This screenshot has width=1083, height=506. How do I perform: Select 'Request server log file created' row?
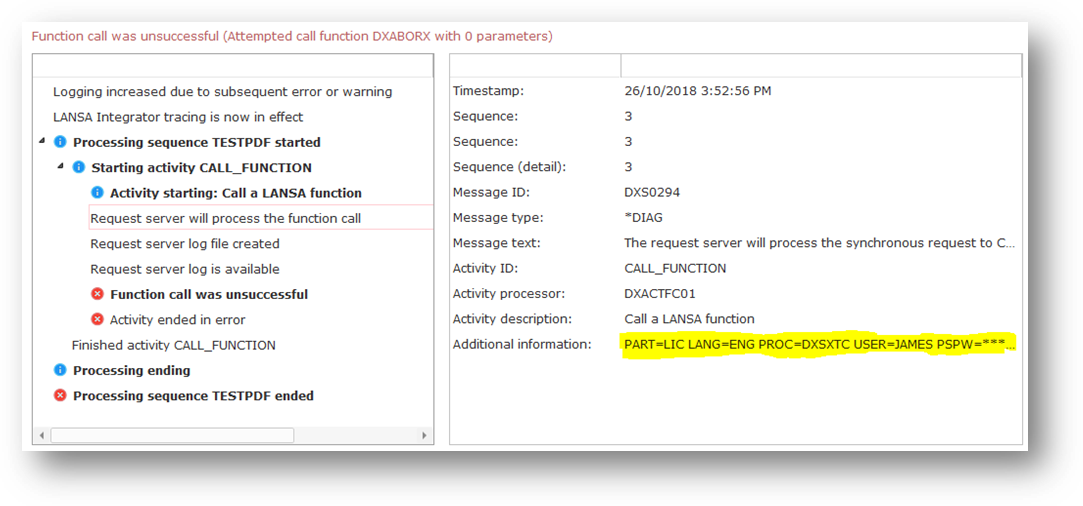point(185,244)
